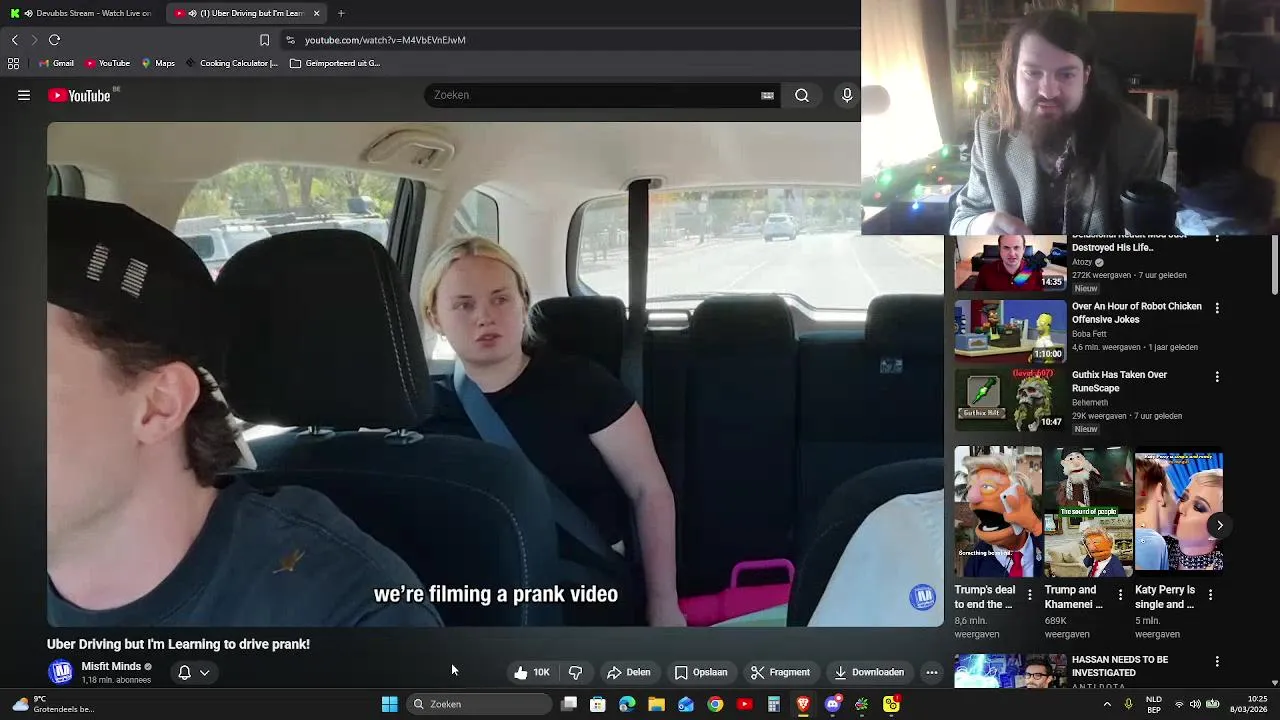The image size is (1280, 720).
Task: Open the YouTube bookmark
Action: tap(107, 63)
